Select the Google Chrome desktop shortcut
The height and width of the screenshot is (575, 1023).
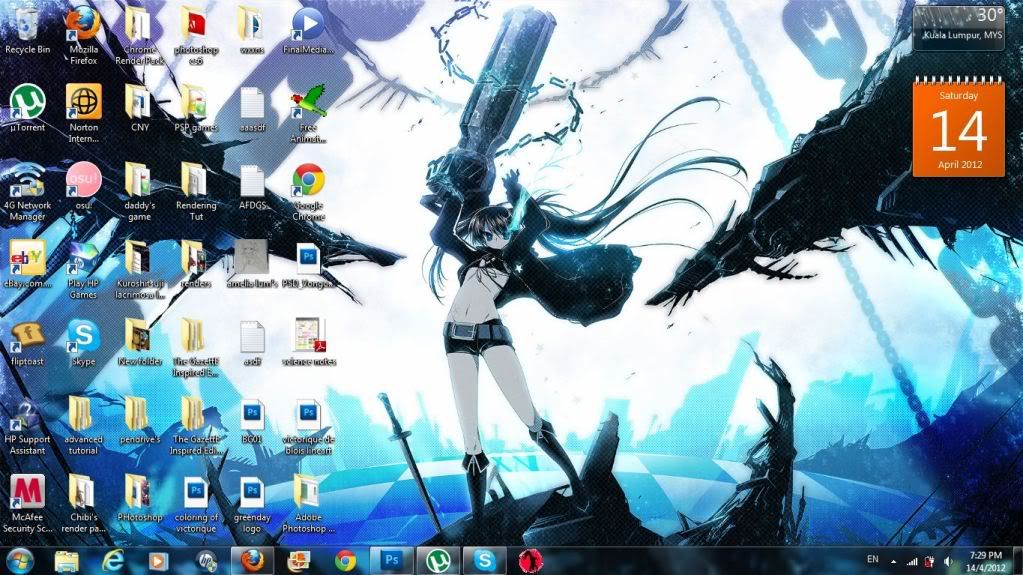click(x=308, y=192)
